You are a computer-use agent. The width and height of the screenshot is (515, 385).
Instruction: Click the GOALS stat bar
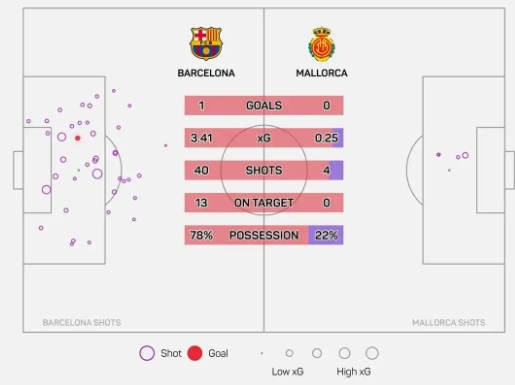tap(264, 105)
